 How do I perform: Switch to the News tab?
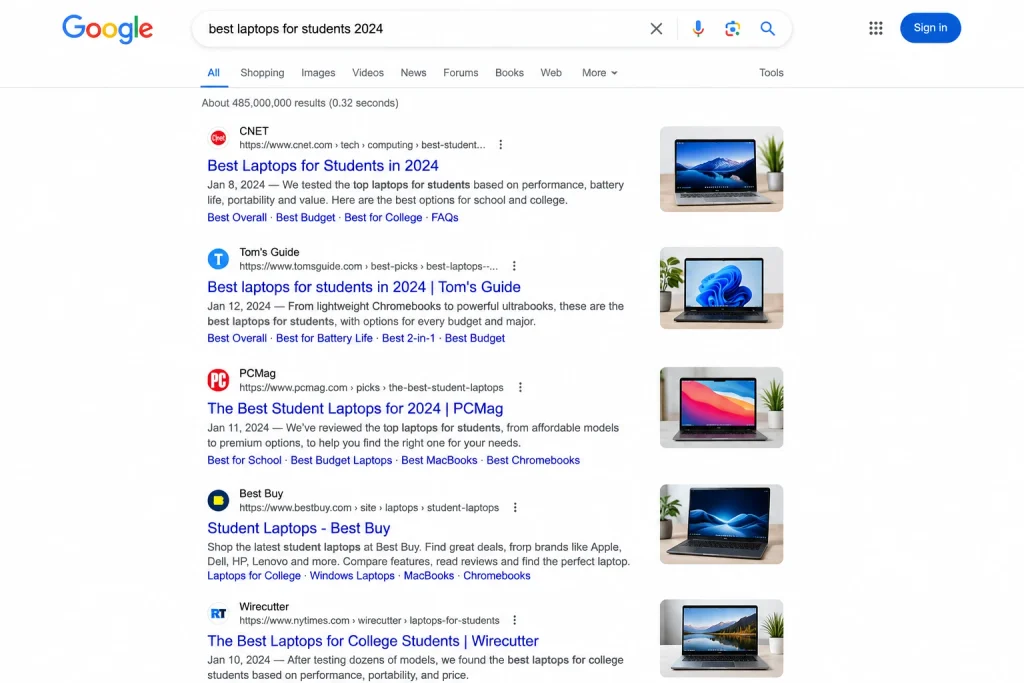[413, 72]
